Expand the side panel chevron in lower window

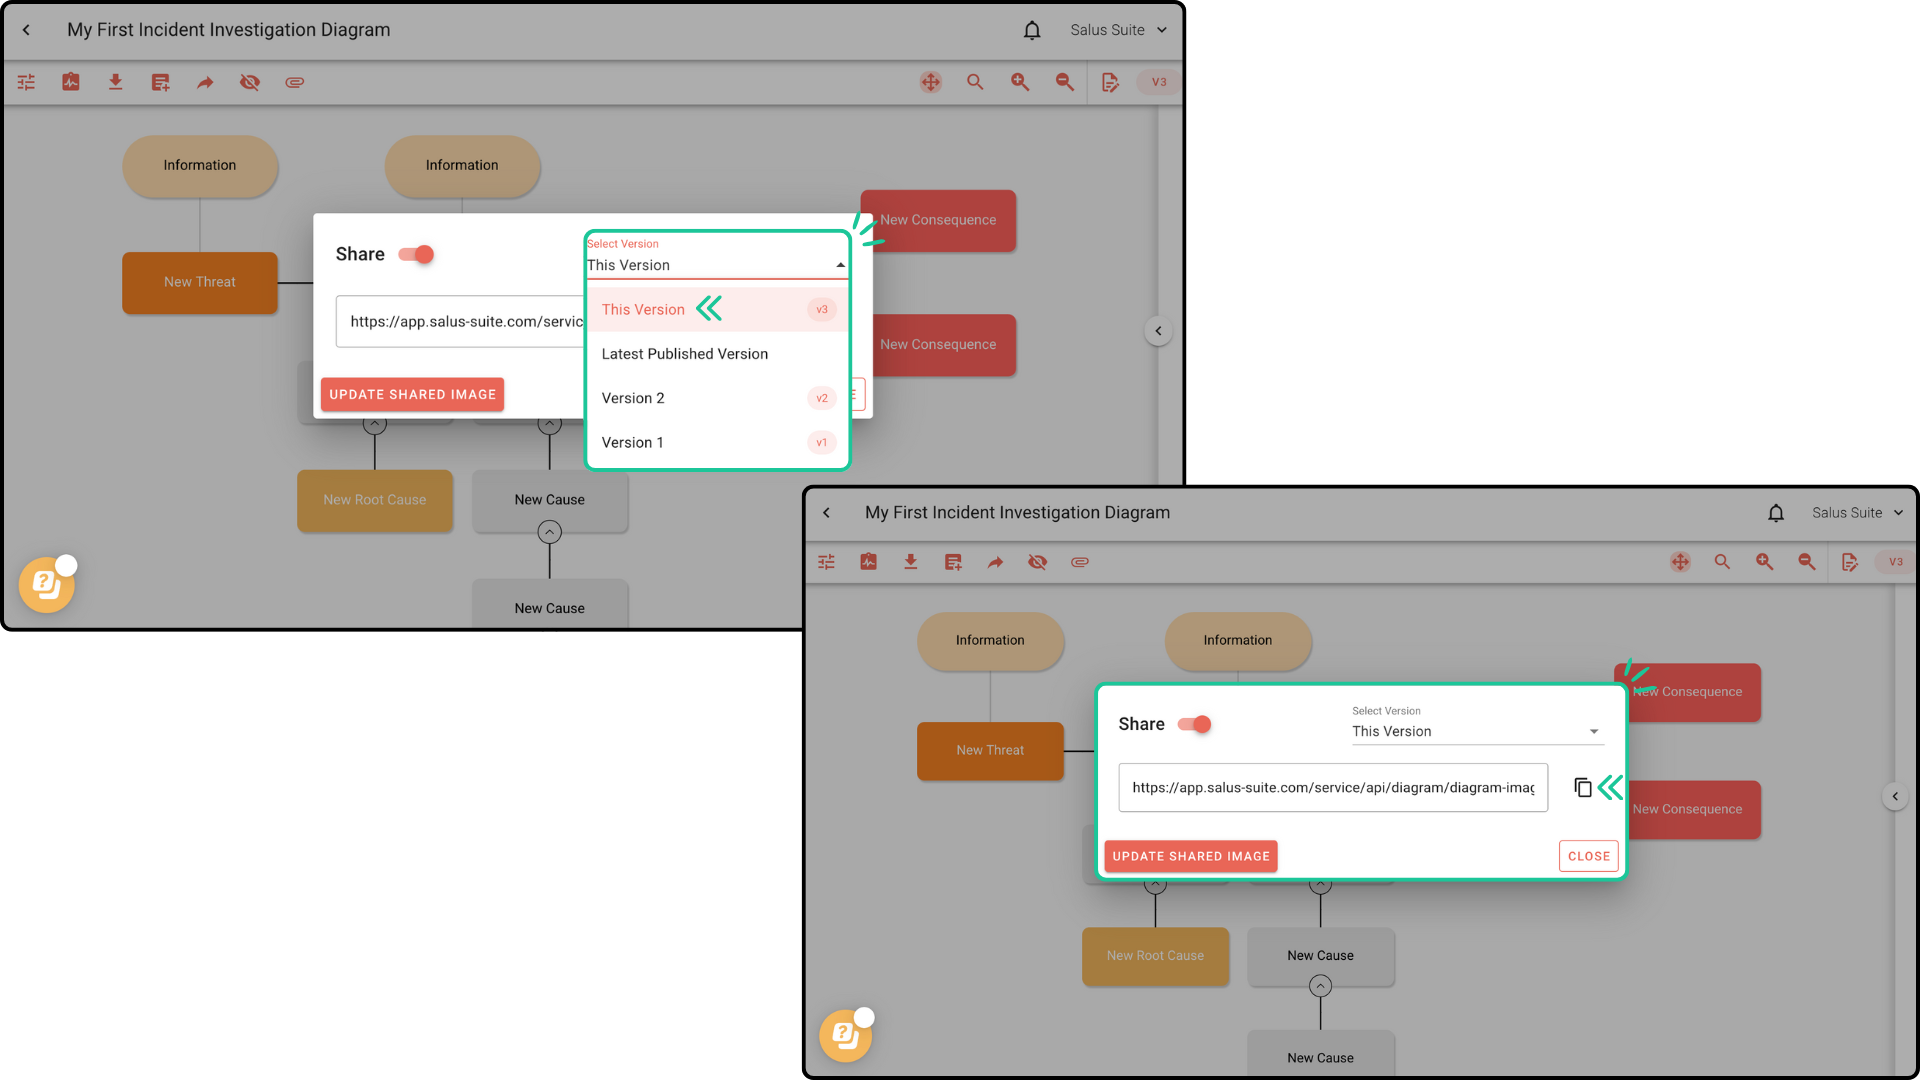[1895, 796]
